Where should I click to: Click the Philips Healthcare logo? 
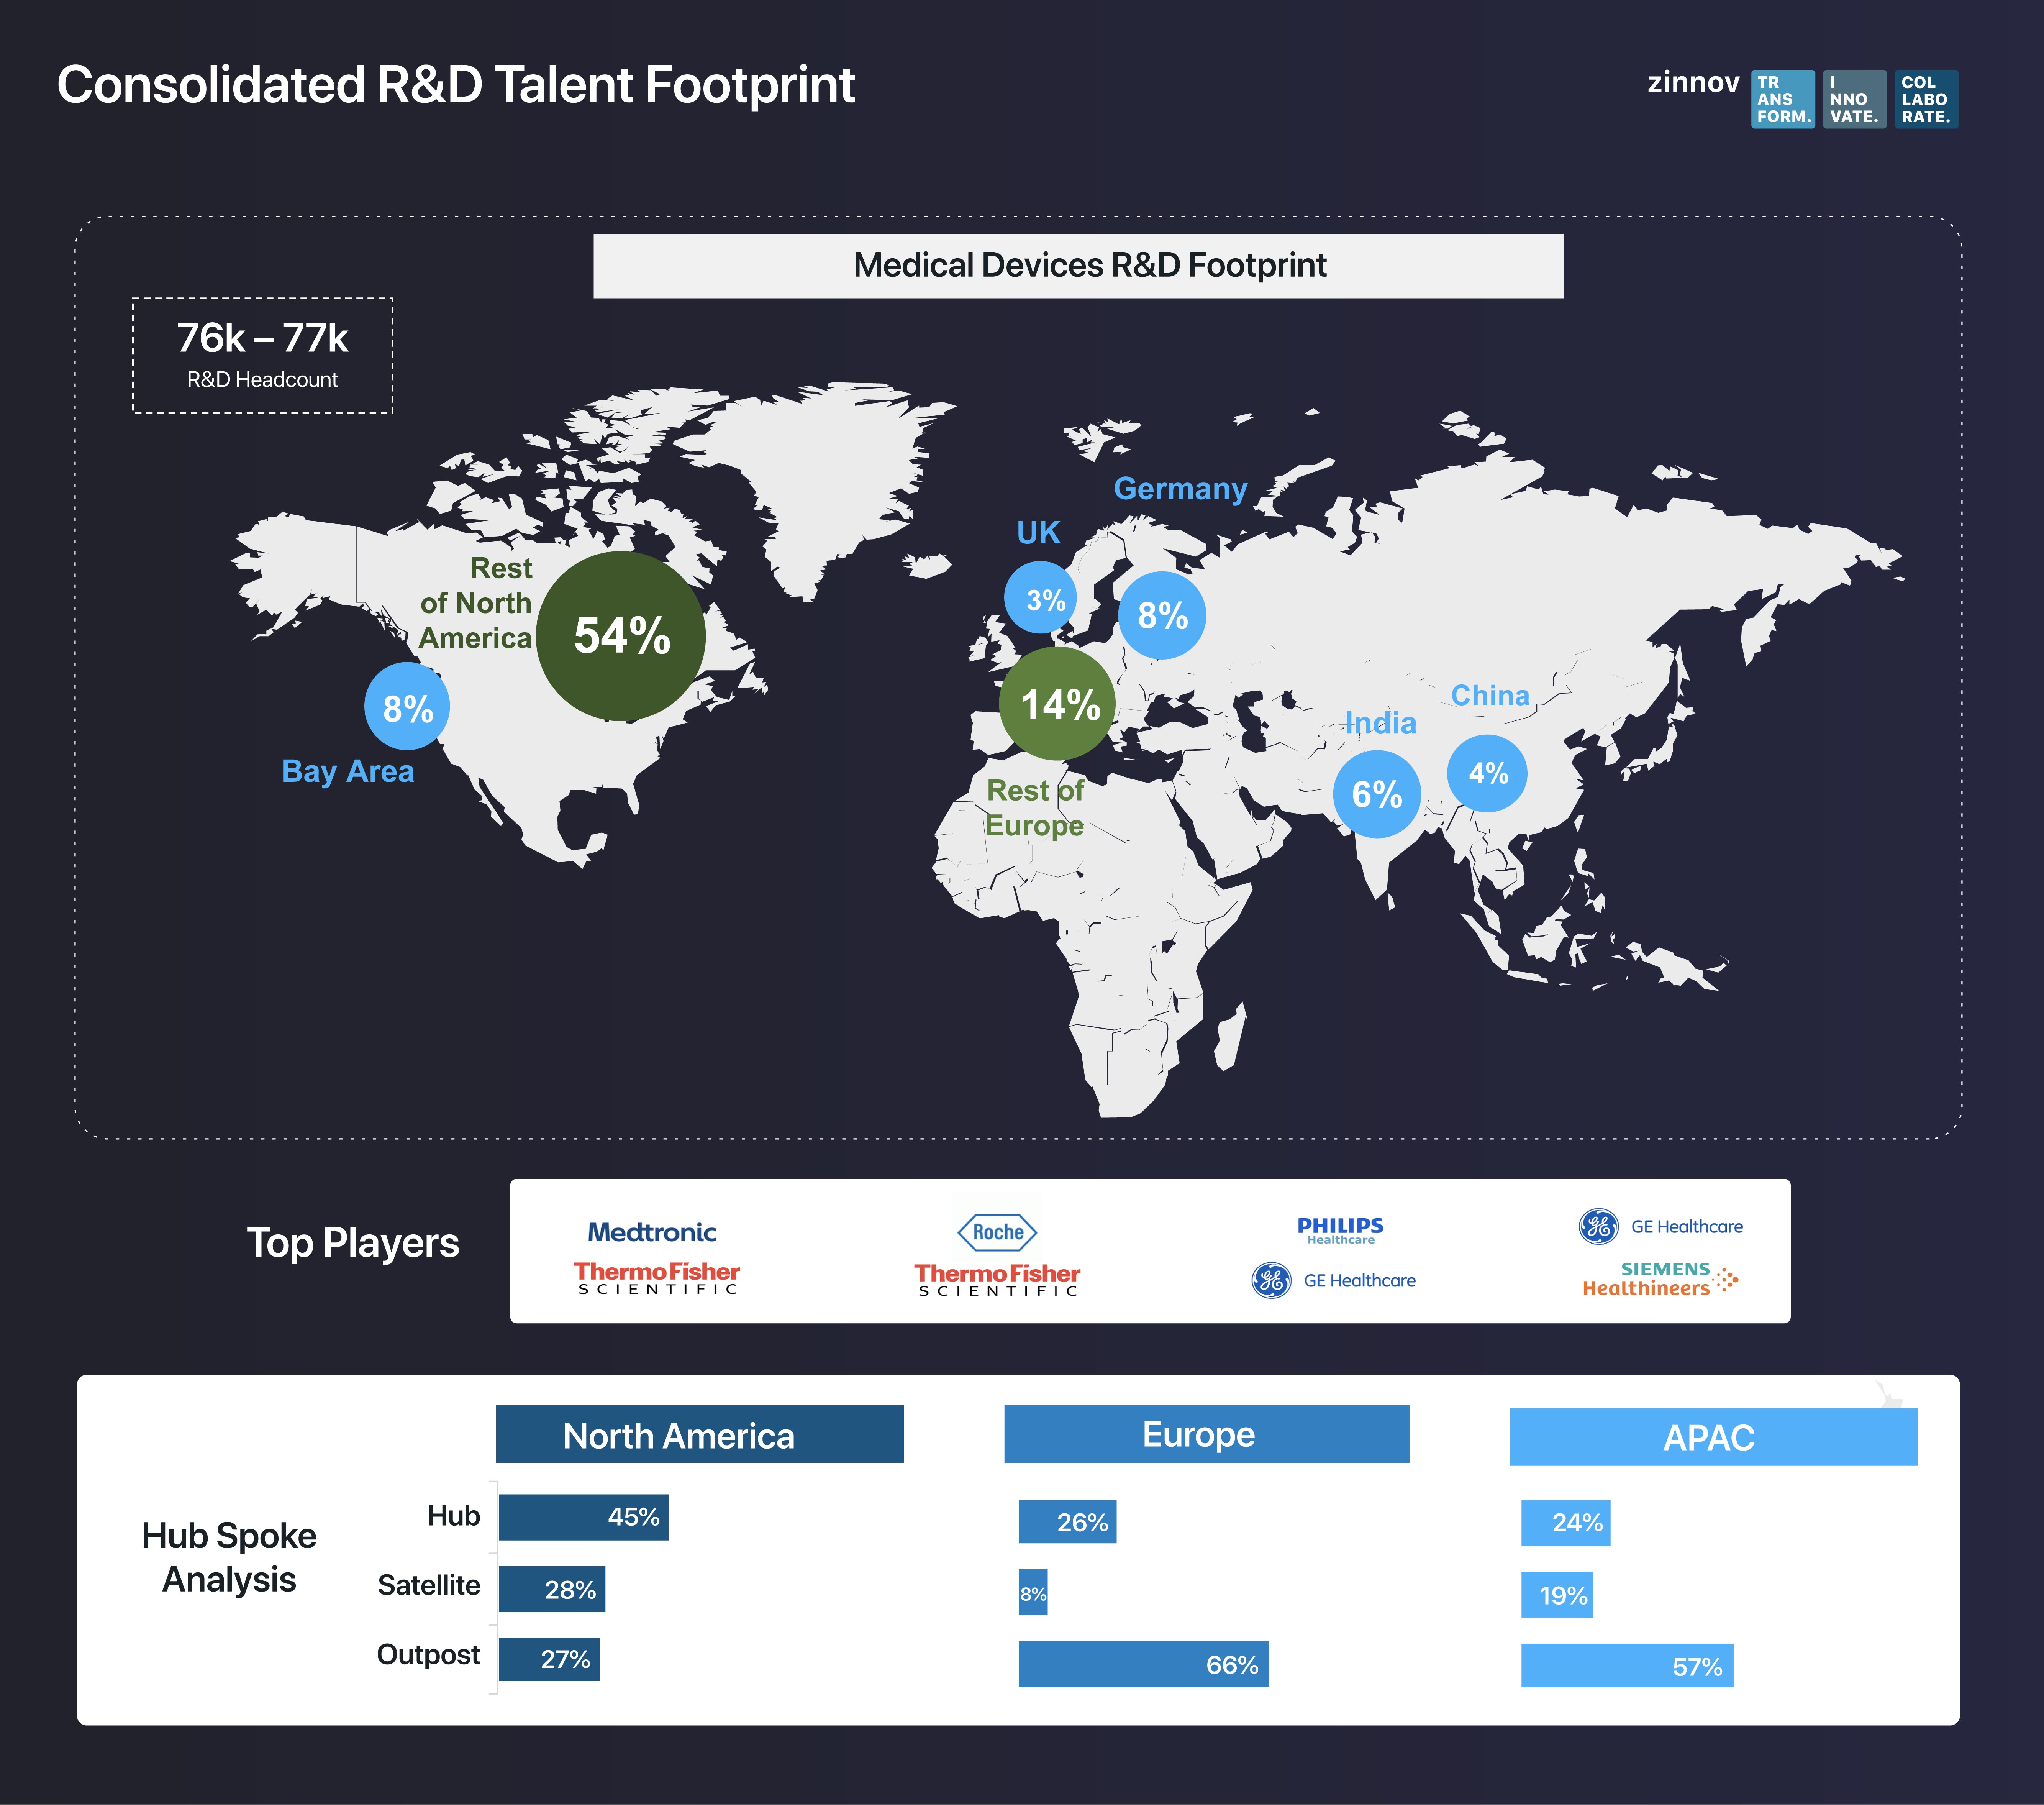[1340, 1230]
